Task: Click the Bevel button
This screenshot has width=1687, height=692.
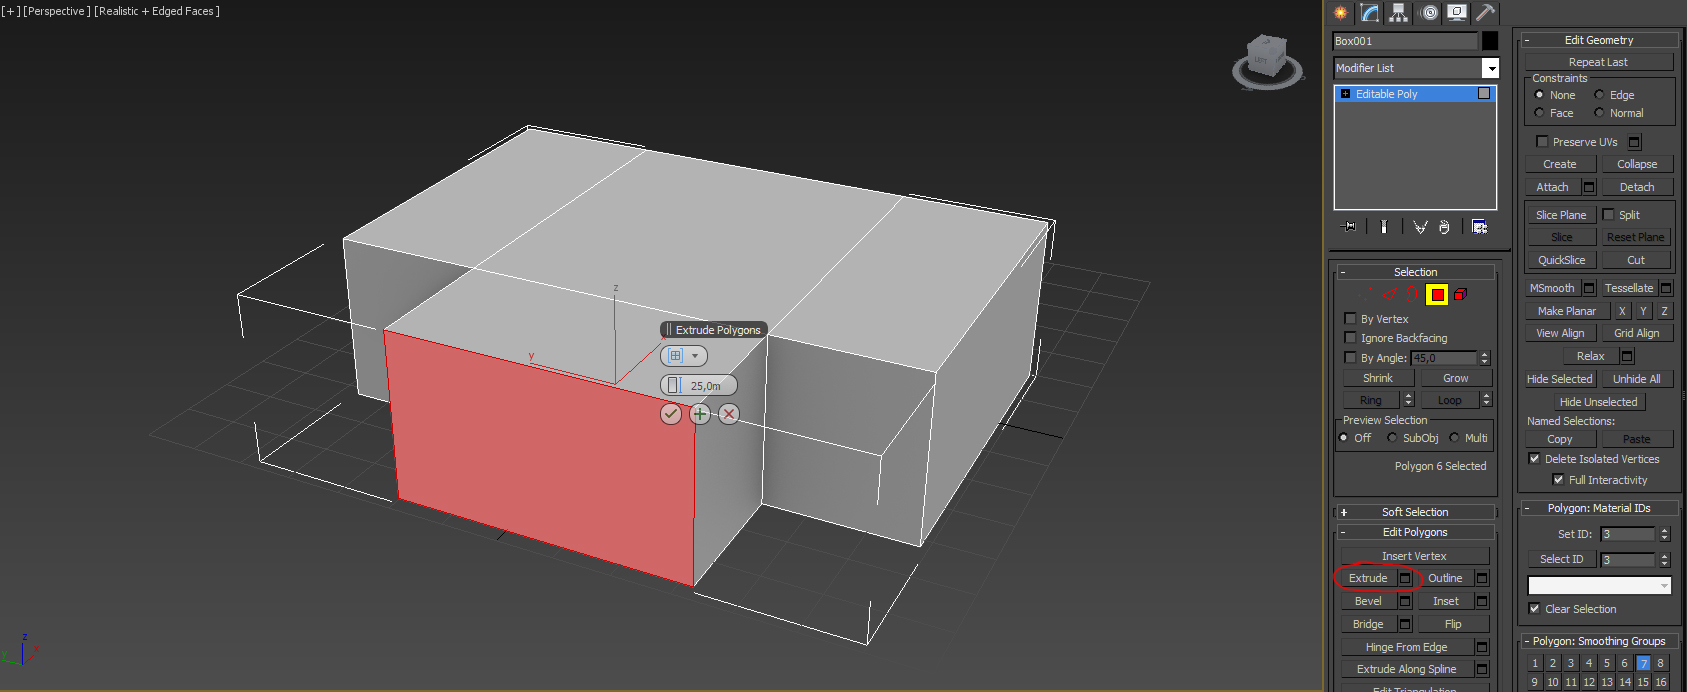Action: tap(1368, 601)
